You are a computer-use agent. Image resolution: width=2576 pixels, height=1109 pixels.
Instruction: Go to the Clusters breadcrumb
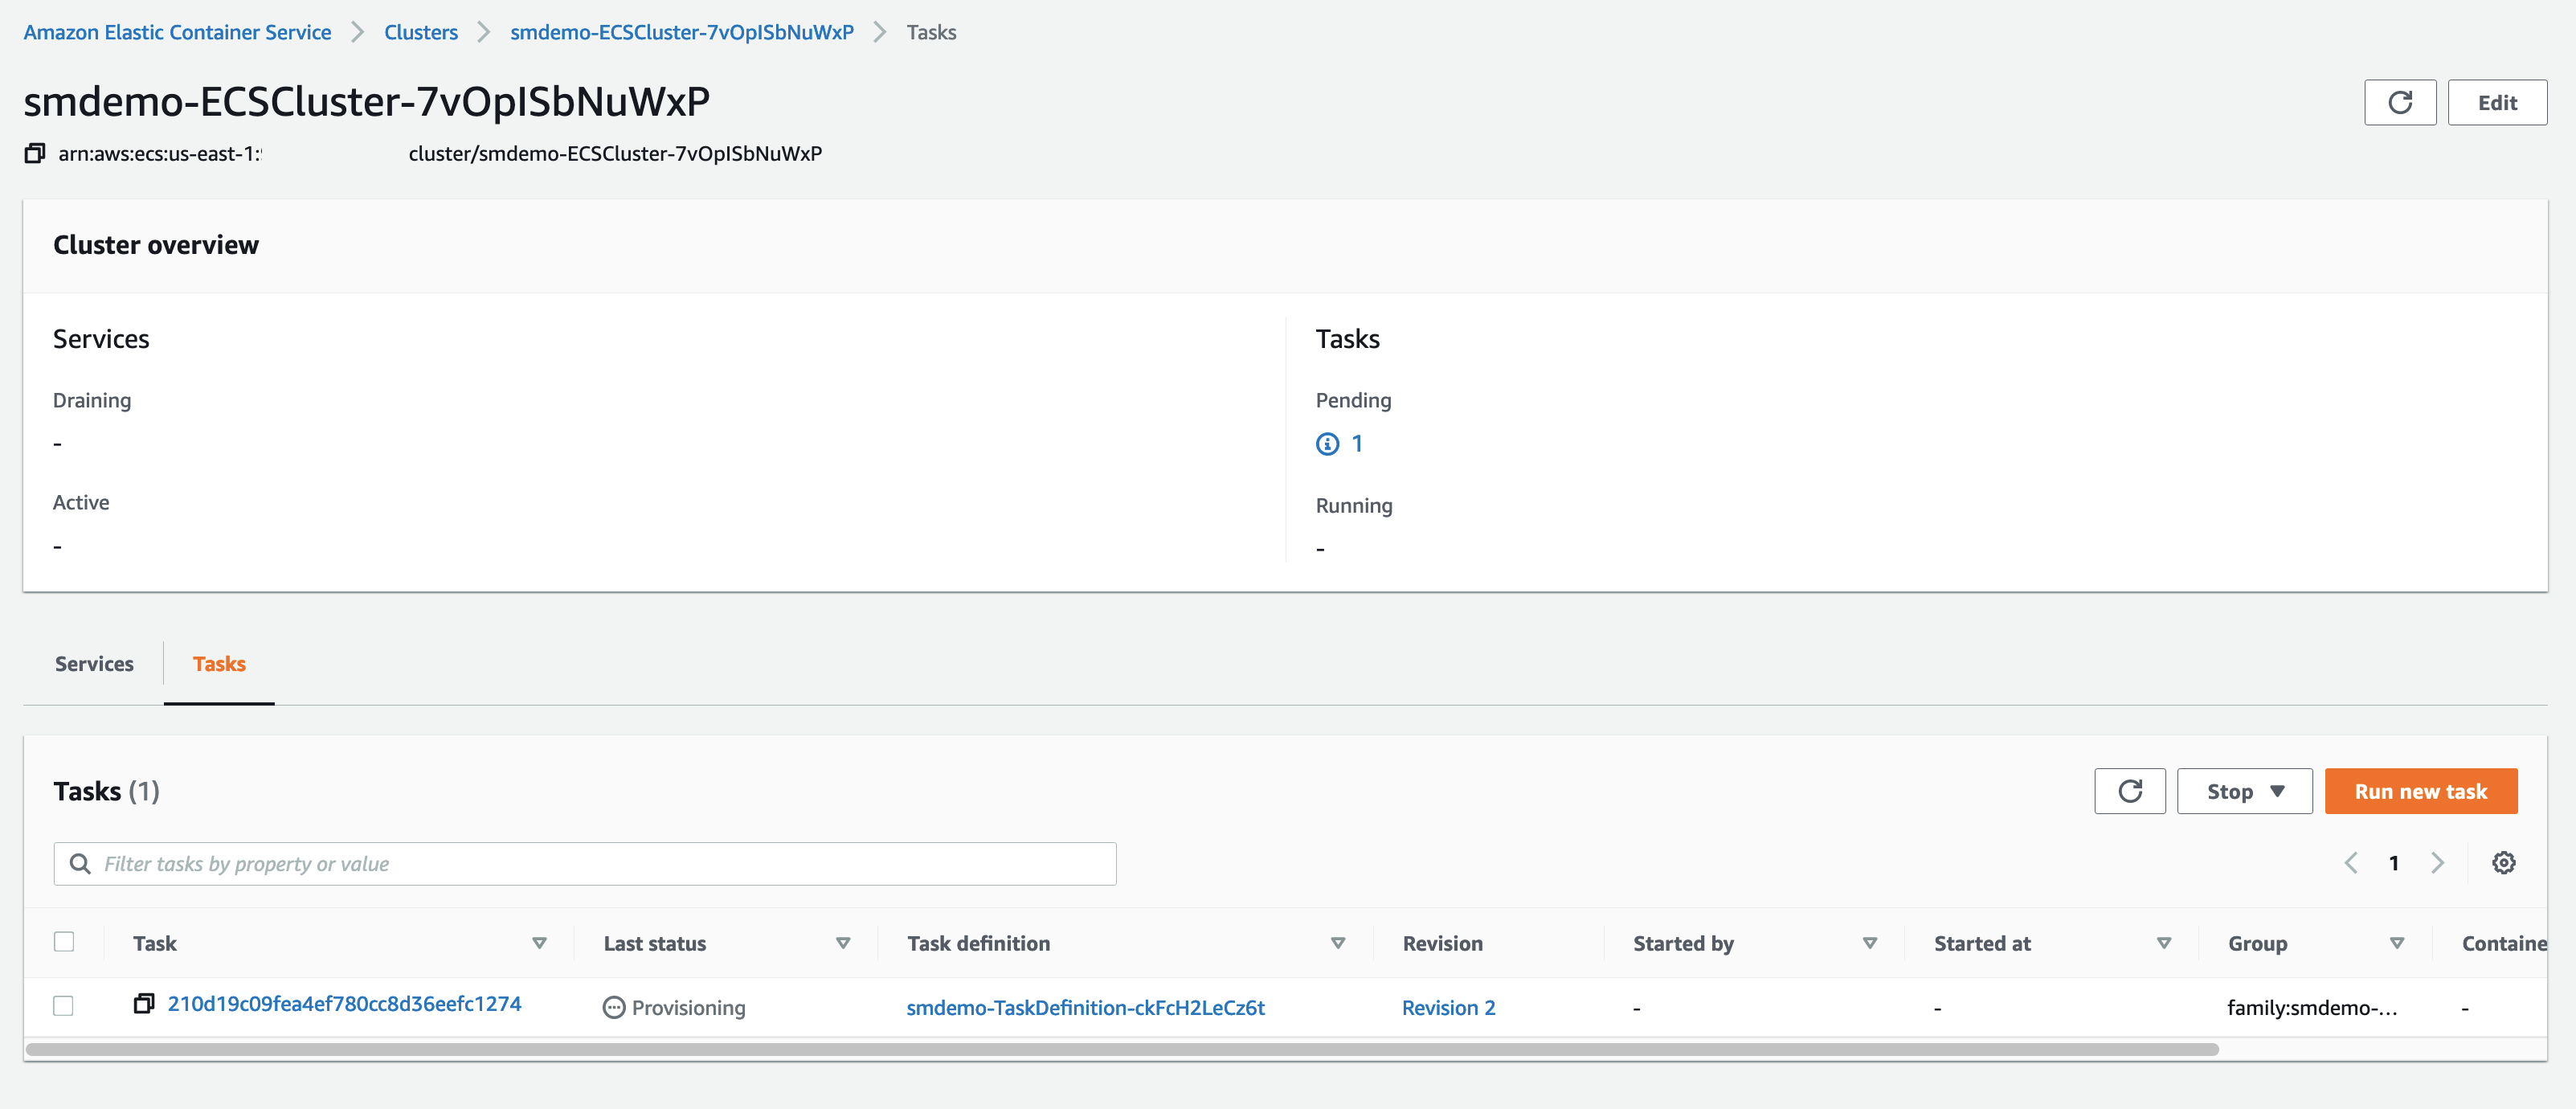click(x=421, y=32)
